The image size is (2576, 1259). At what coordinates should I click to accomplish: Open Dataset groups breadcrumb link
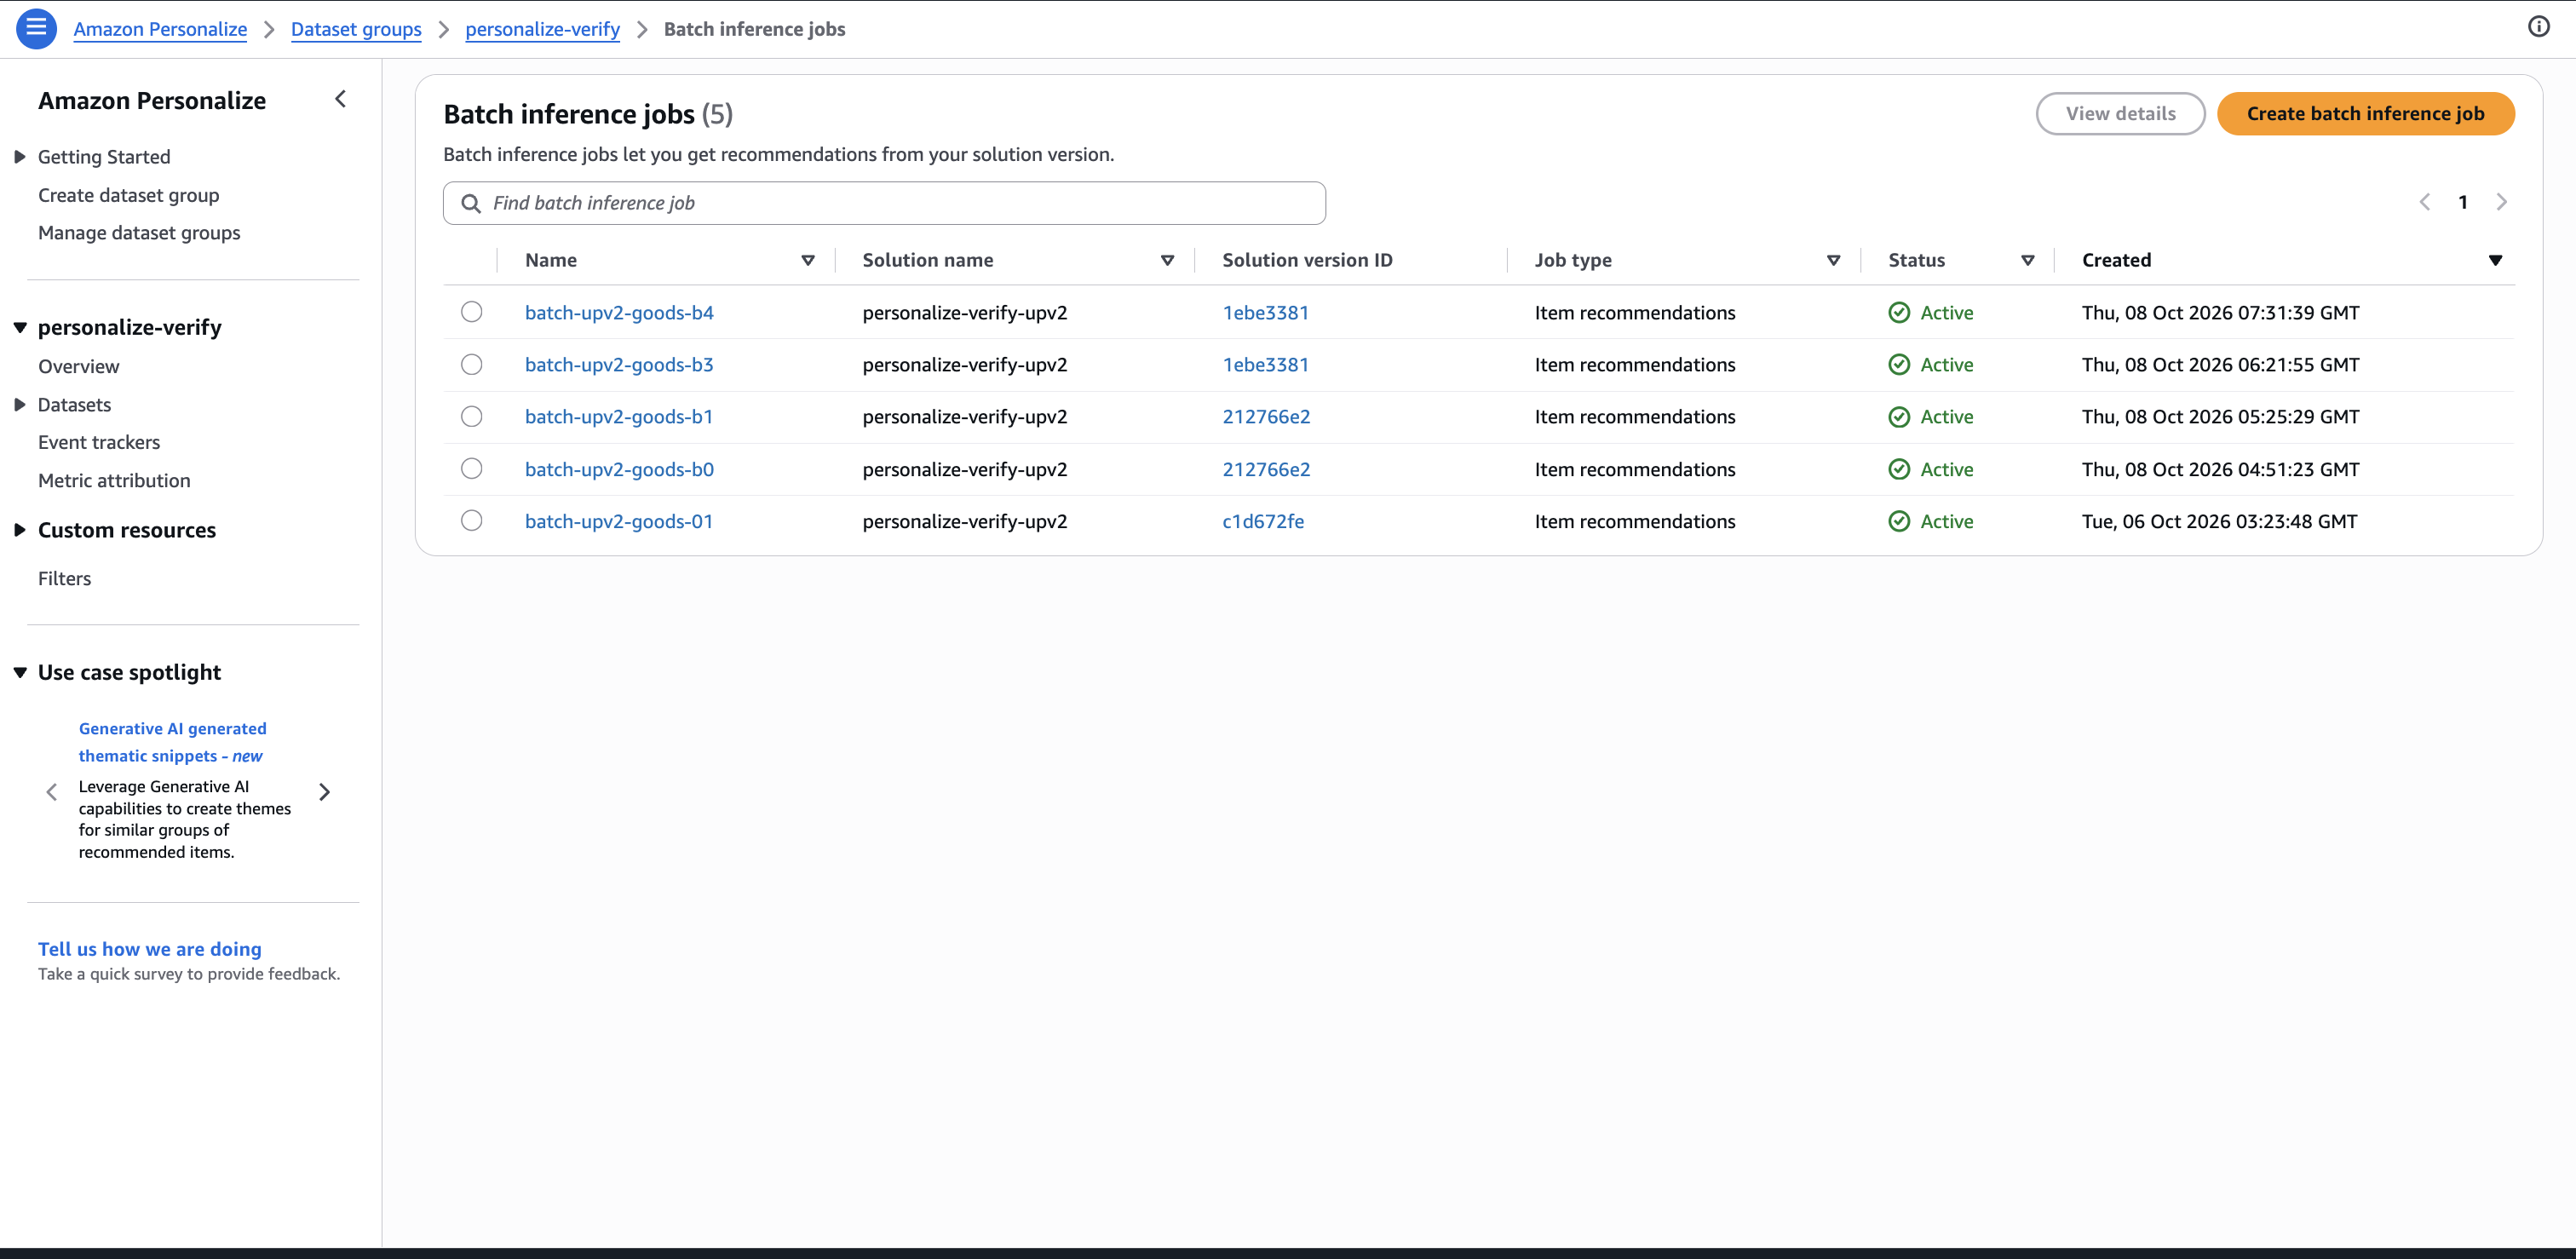tap(356, 29)
